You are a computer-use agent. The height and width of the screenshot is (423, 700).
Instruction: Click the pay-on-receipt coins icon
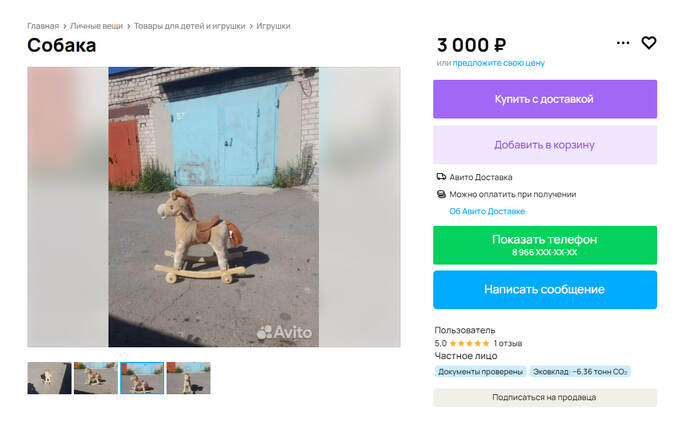click(441, 194)
